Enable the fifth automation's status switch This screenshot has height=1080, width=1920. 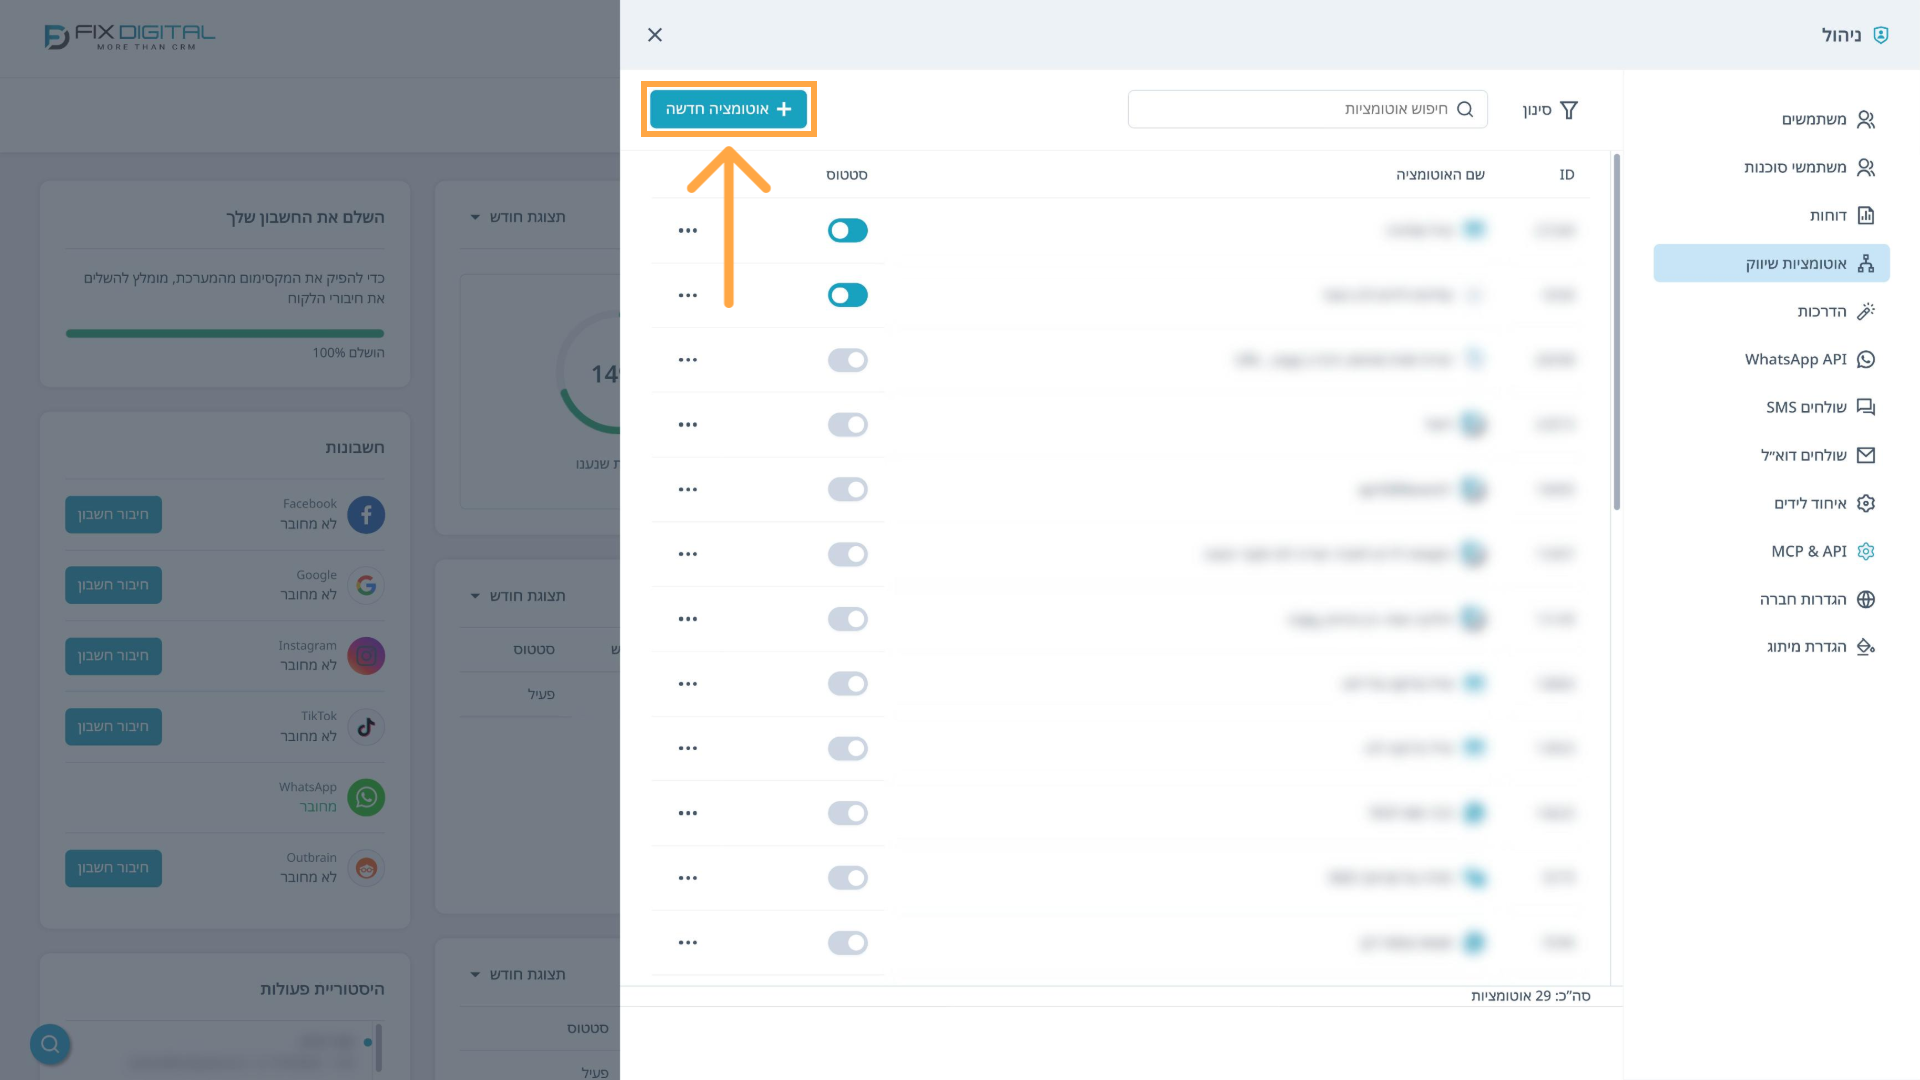click(847, 489)
